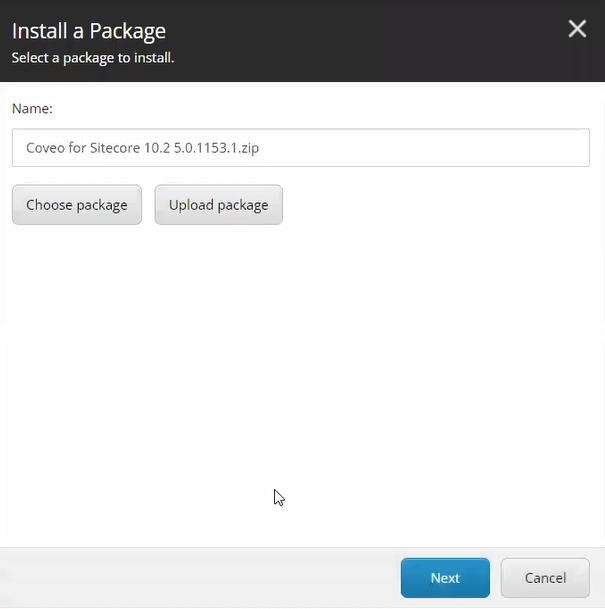Click the empty white dialog body area
The width and height of the screenshot is (605, 609).
[300, 380]
